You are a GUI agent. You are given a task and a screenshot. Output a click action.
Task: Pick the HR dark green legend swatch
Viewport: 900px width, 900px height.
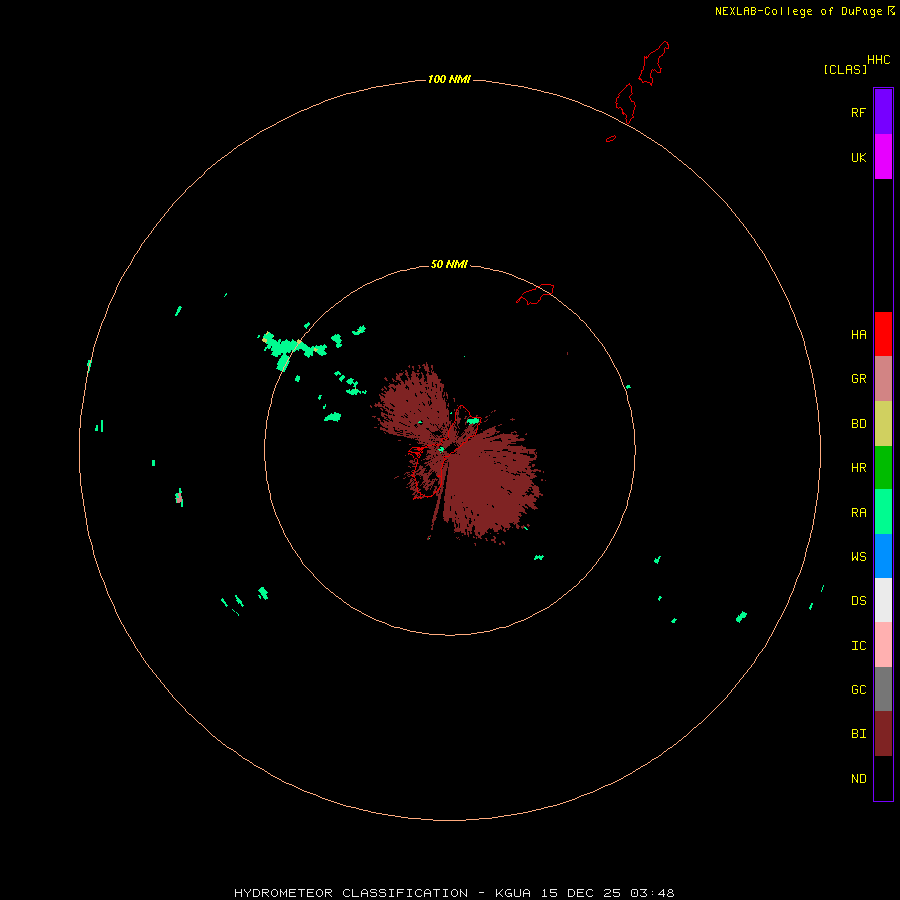point(883,468)
